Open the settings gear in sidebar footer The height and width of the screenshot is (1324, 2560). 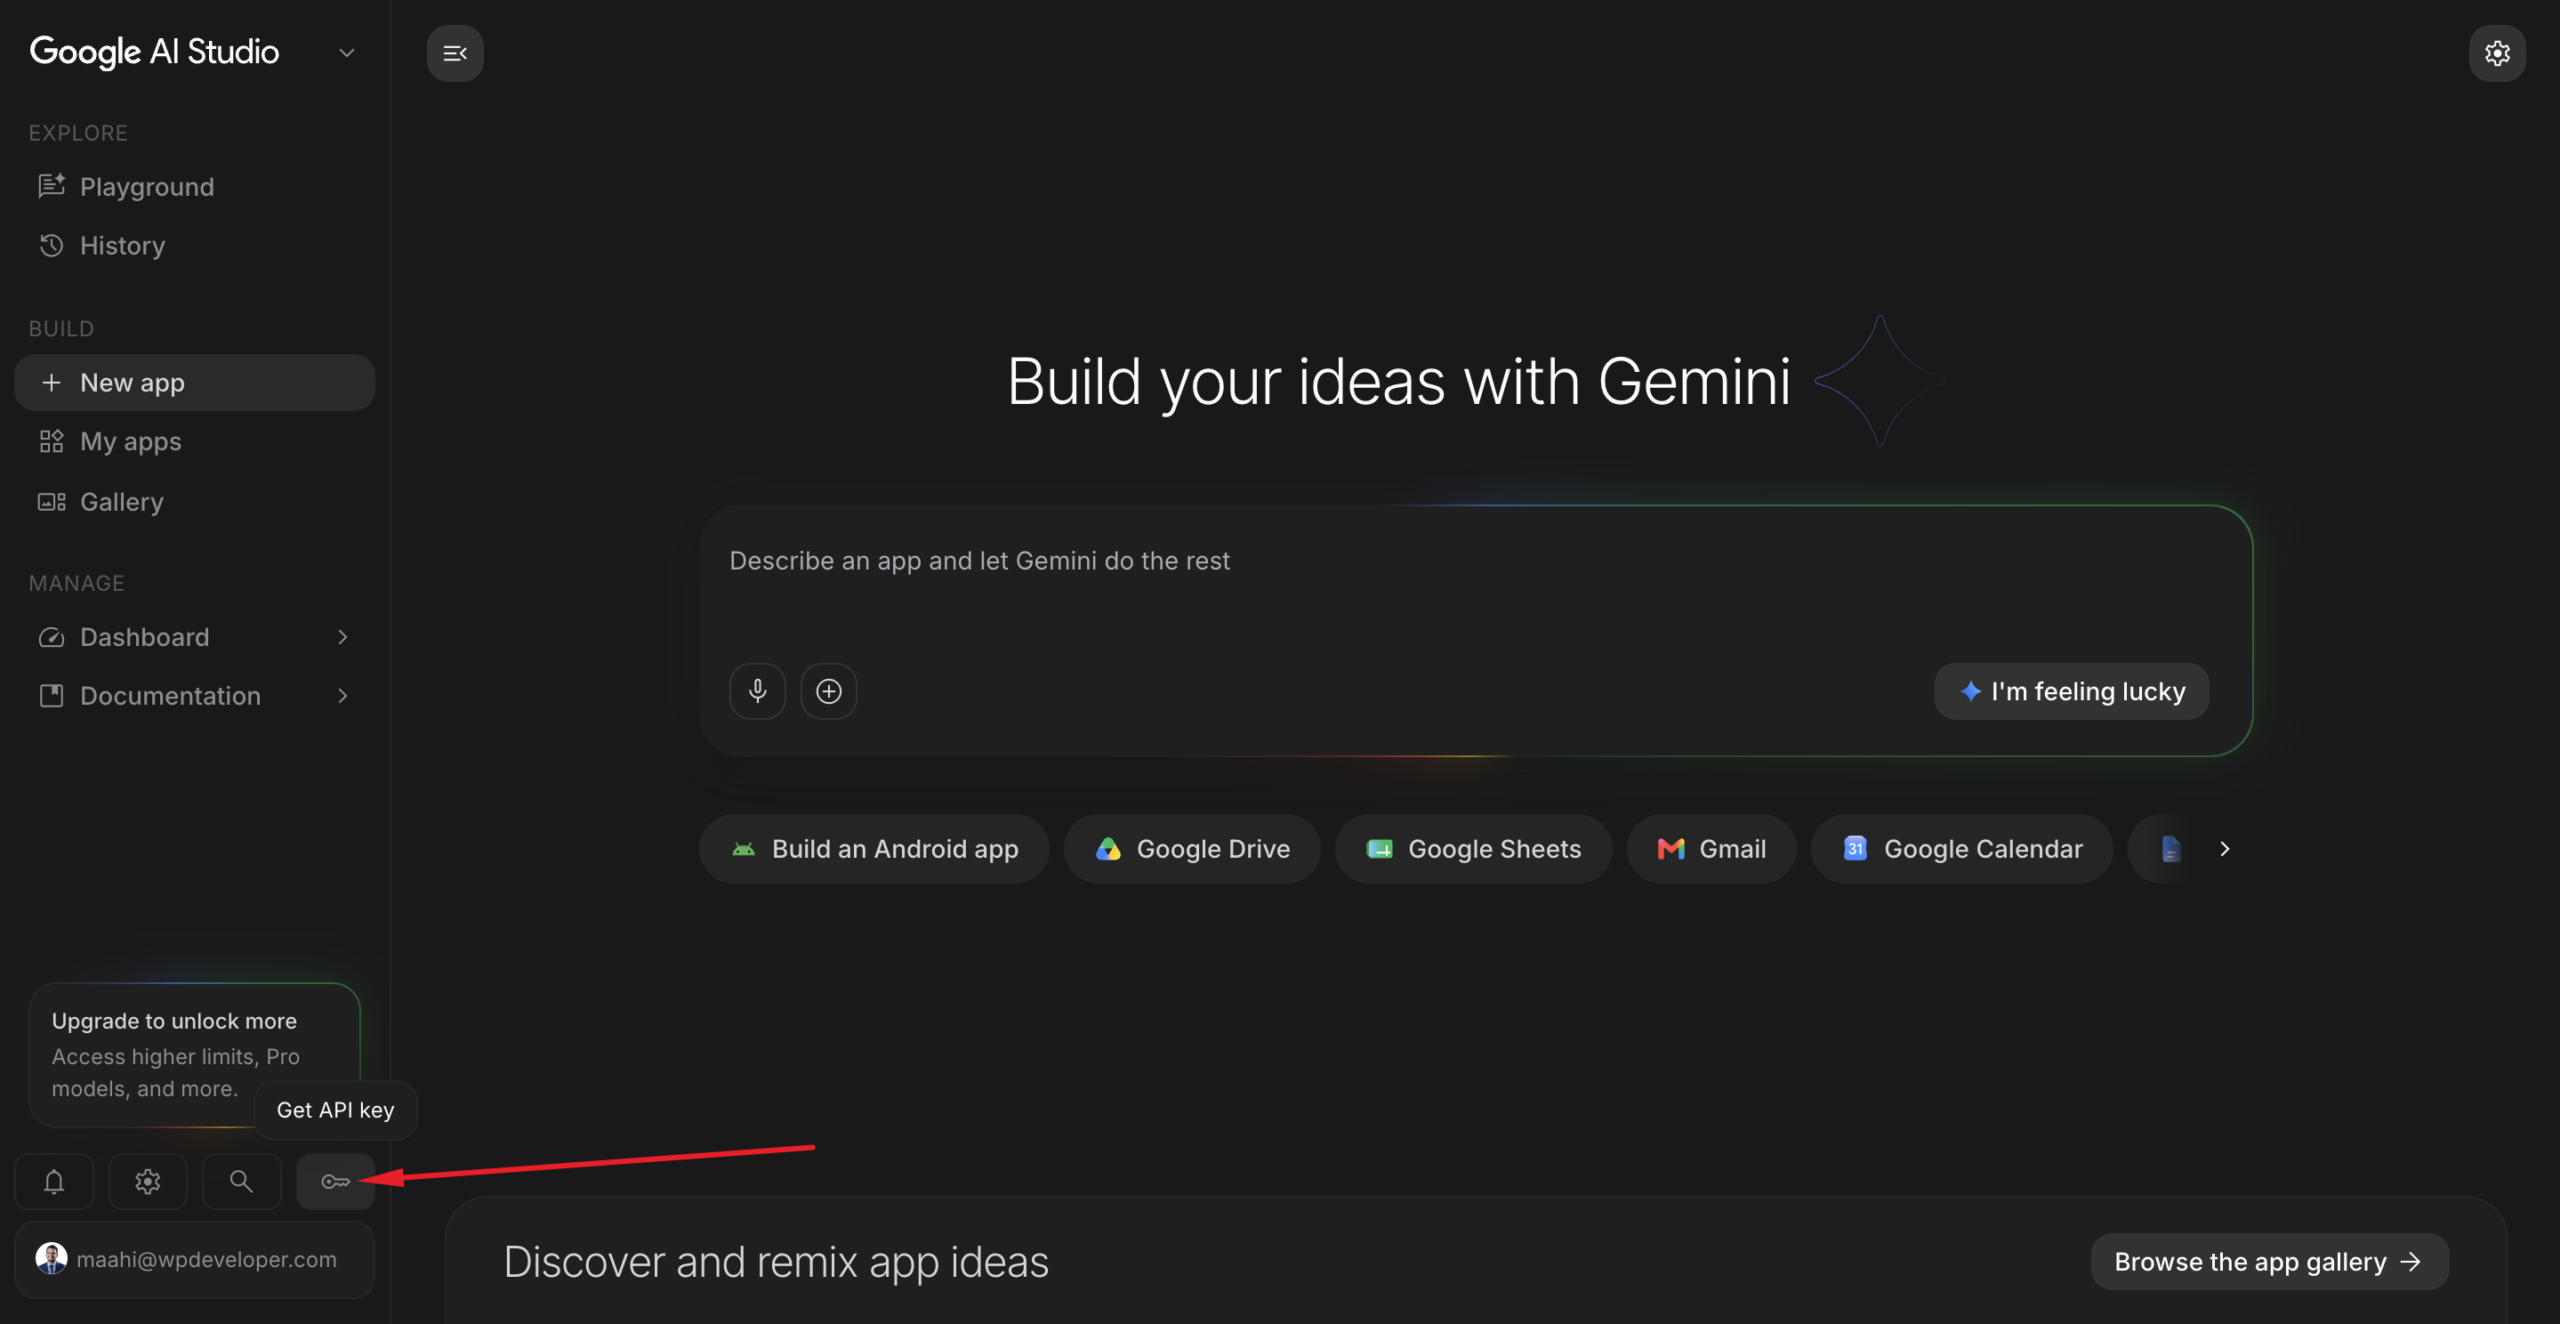coord(148,1182)
